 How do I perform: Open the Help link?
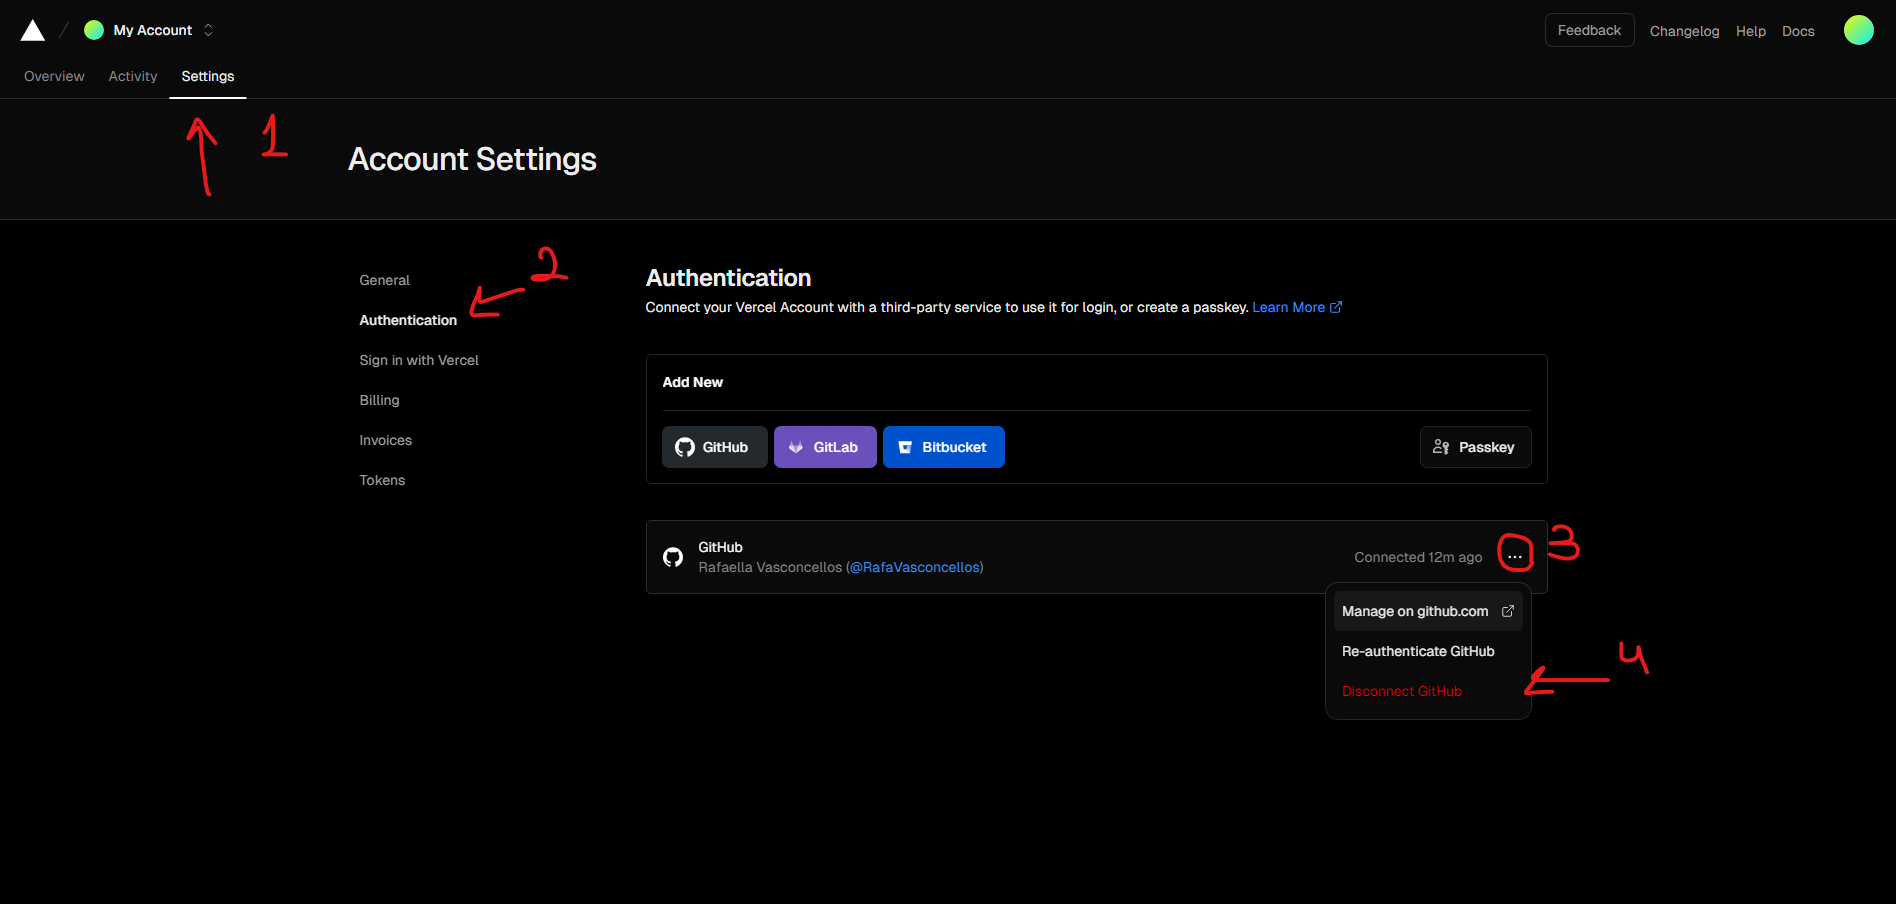point(1750,31)
